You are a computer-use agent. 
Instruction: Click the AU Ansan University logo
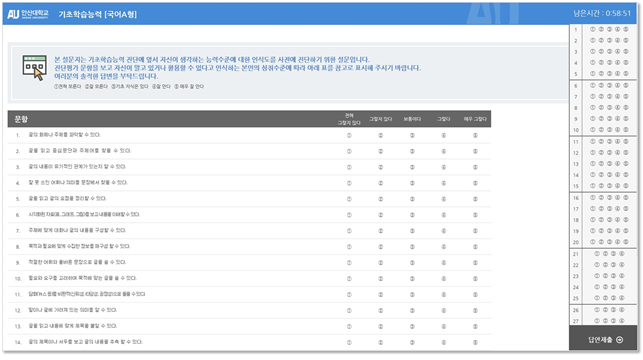coord(28,14)
